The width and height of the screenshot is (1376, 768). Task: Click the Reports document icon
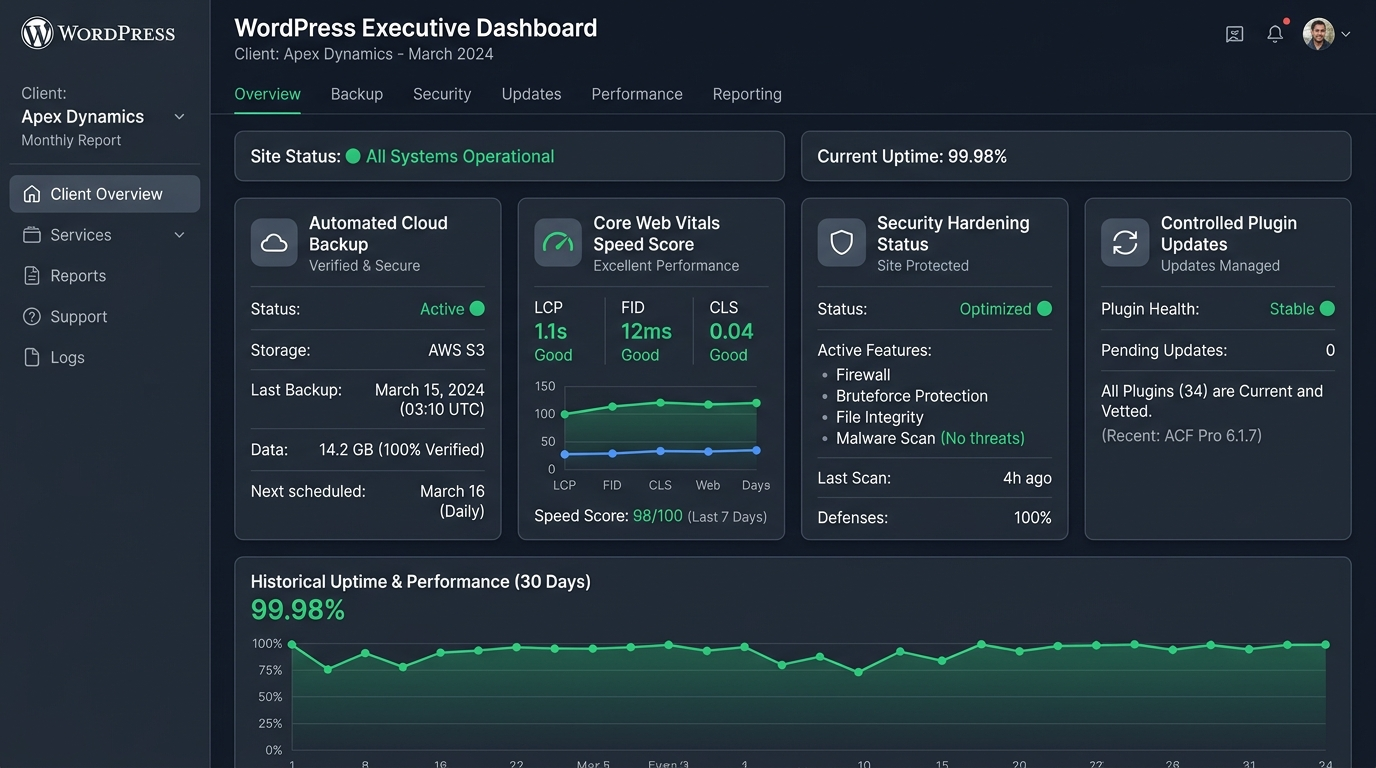pos(32,276)
